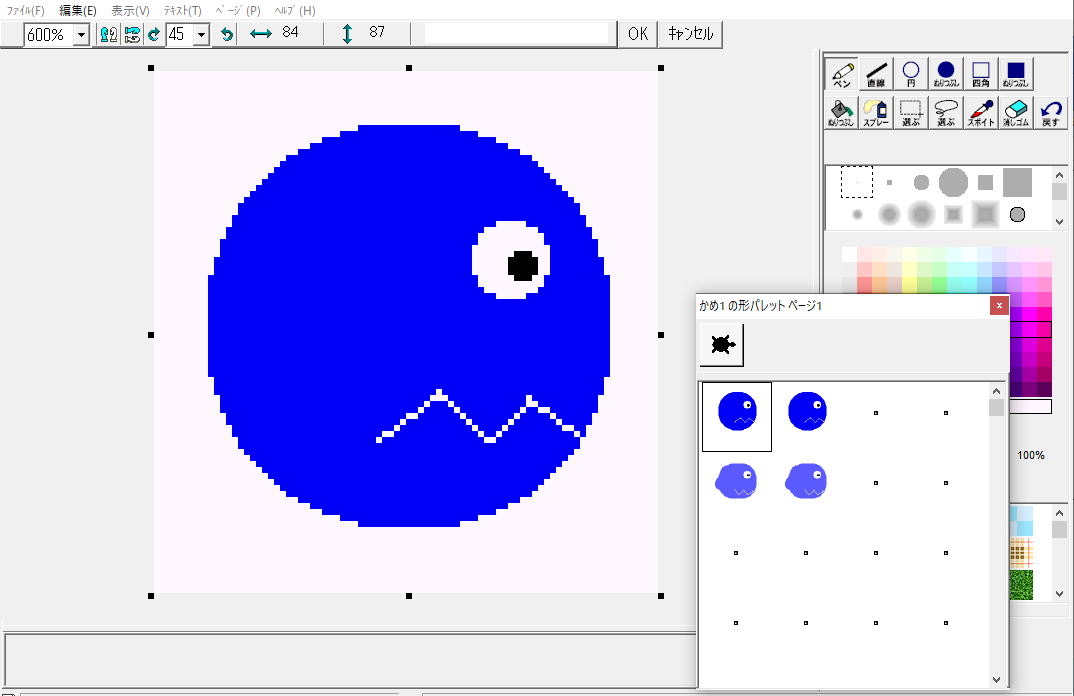This screenshot has height=696, width=1074.
Task: Pick the outlined magenta color swatch
Action: [x=1030, y=330]
